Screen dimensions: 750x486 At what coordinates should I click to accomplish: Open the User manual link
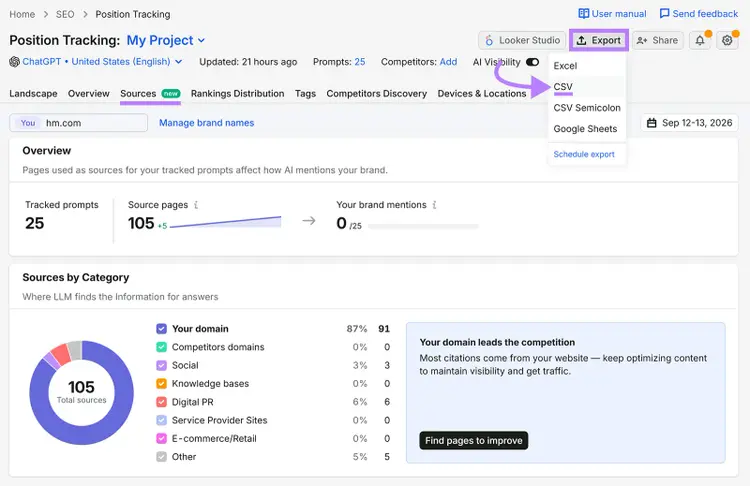click(x=612, y=13)
